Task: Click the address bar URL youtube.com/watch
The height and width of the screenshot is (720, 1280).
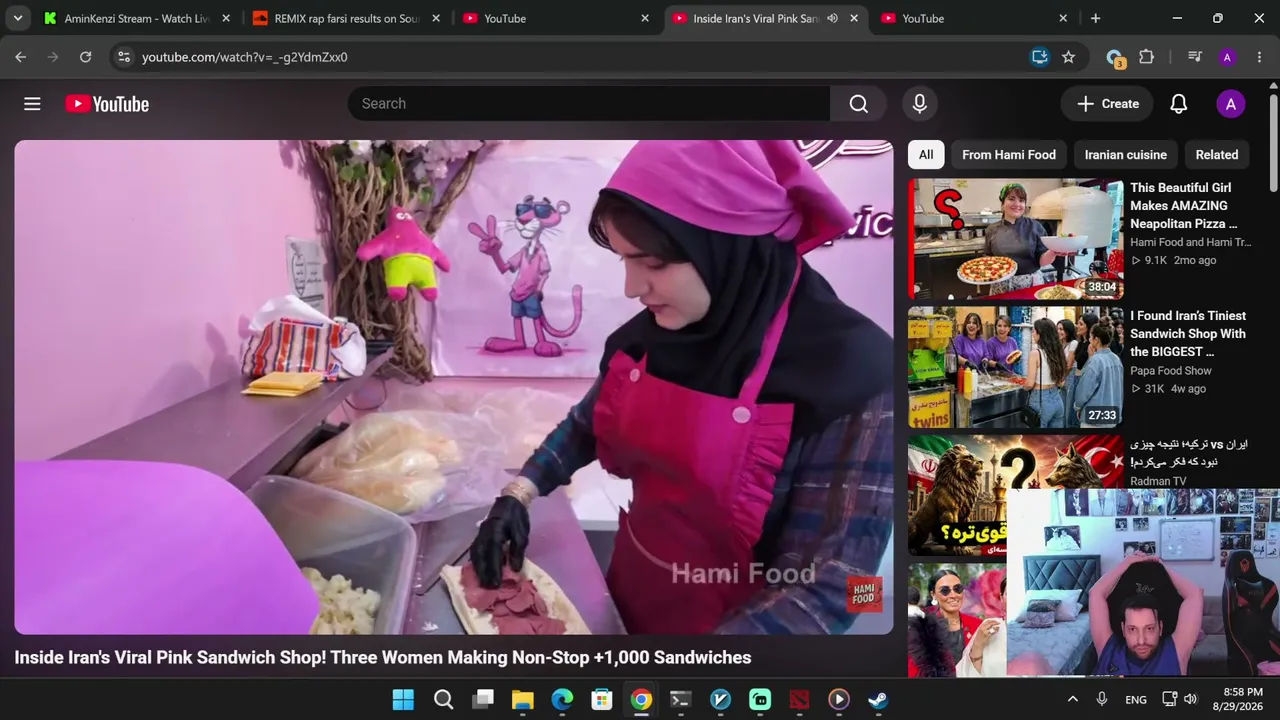Action: [245, 57]
